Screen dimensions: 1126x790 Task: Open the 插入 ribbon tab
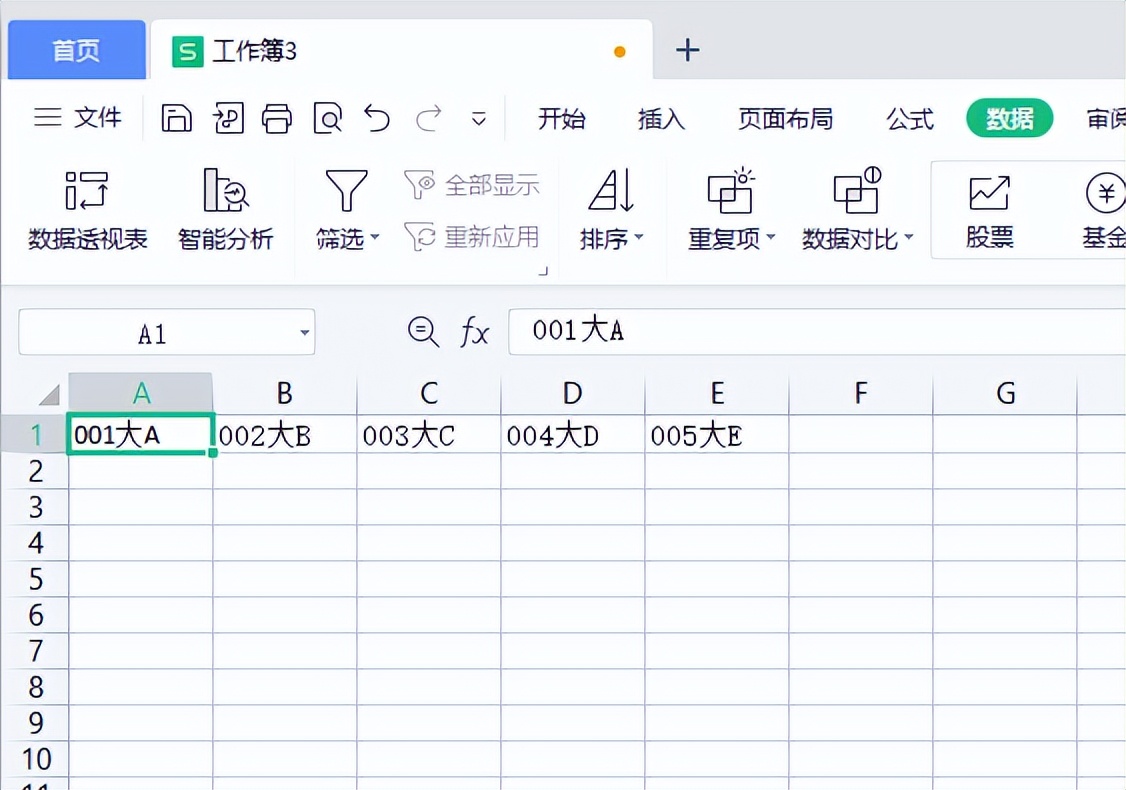point(660,119)
